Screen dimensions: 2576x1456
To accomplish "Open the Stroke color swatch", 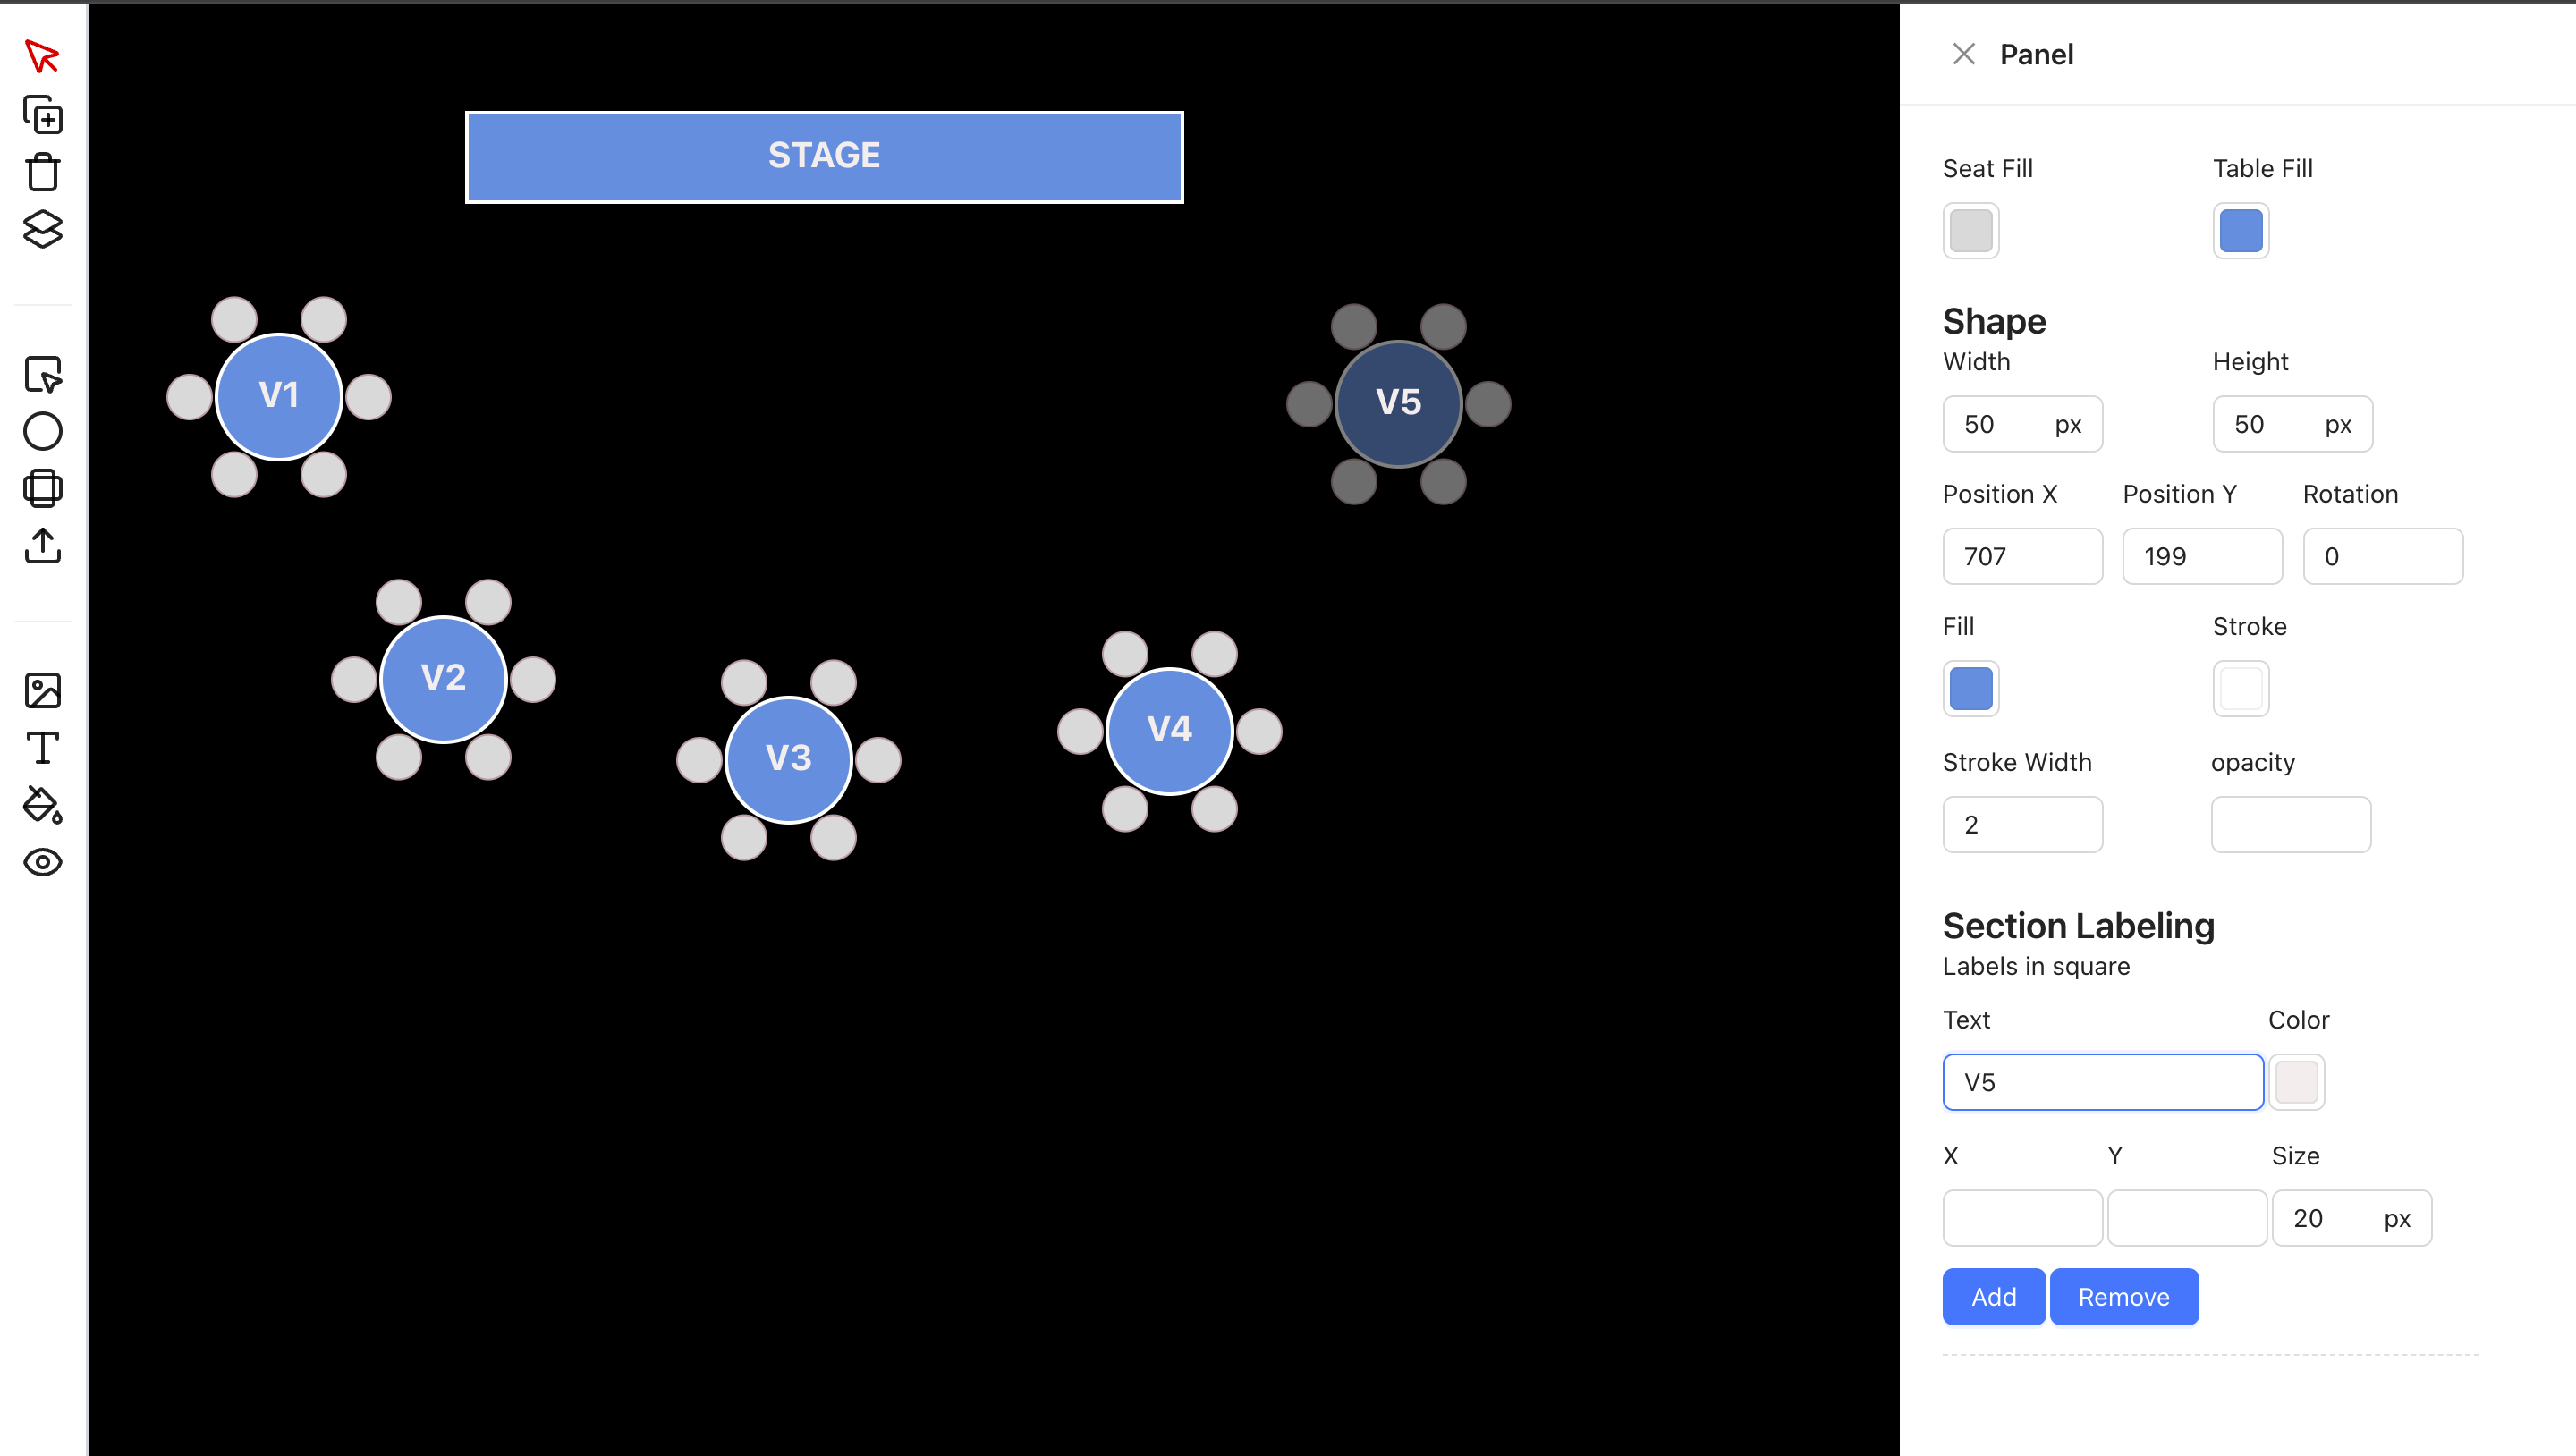I will point(2240,689).
